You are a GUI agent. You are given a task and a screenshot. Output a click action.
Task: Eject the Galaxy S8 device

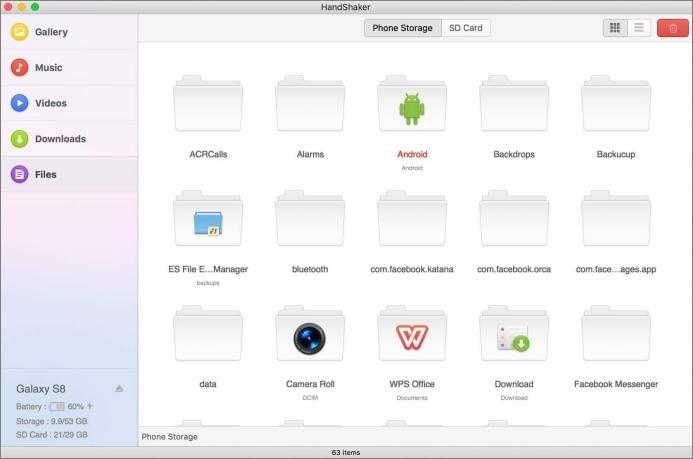coord(119,388)
